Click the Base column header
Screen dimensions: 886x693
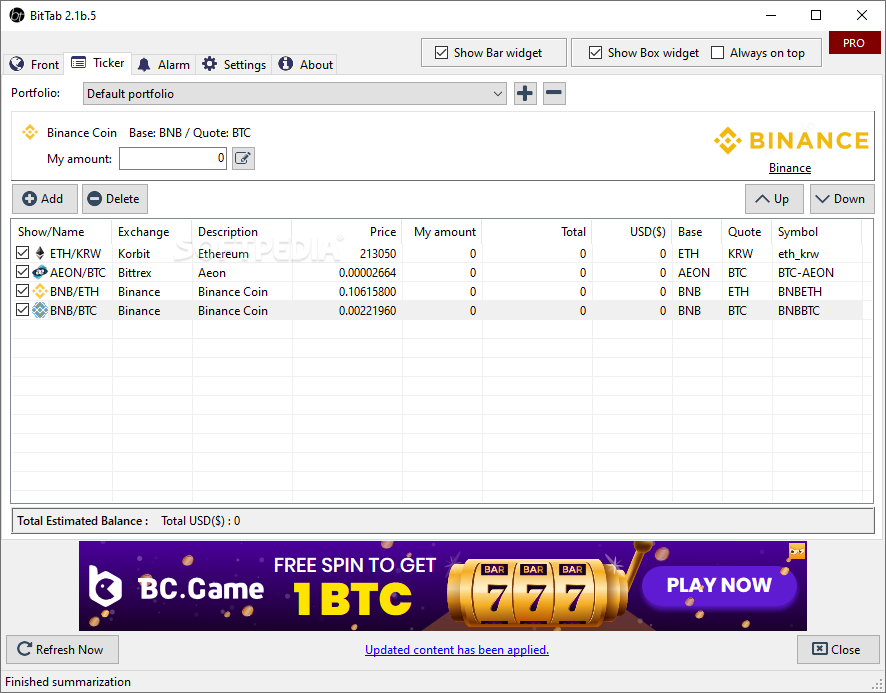click(697, 232)
